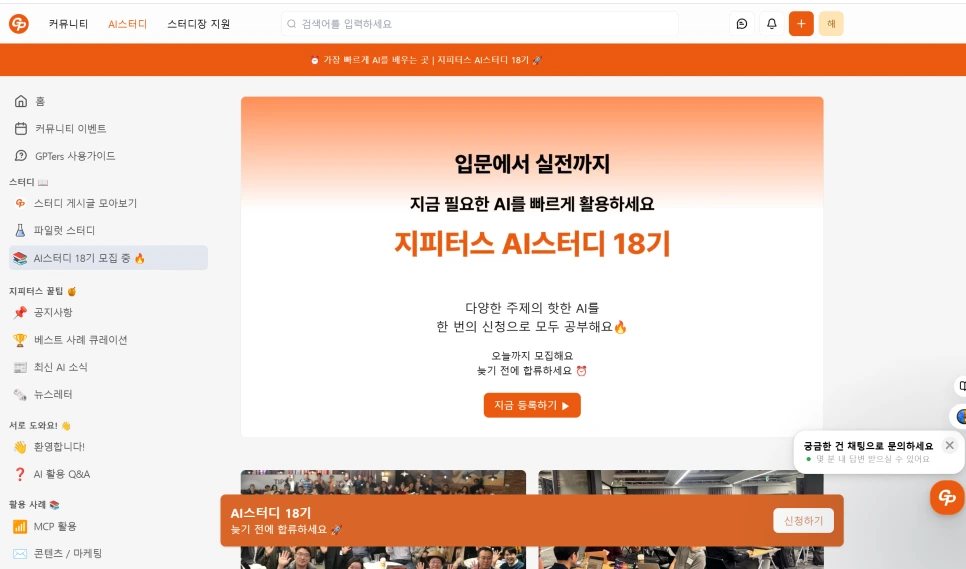Click the left group photo thumbnail
This screenshot has width=966, height=569.
(383, 519)
